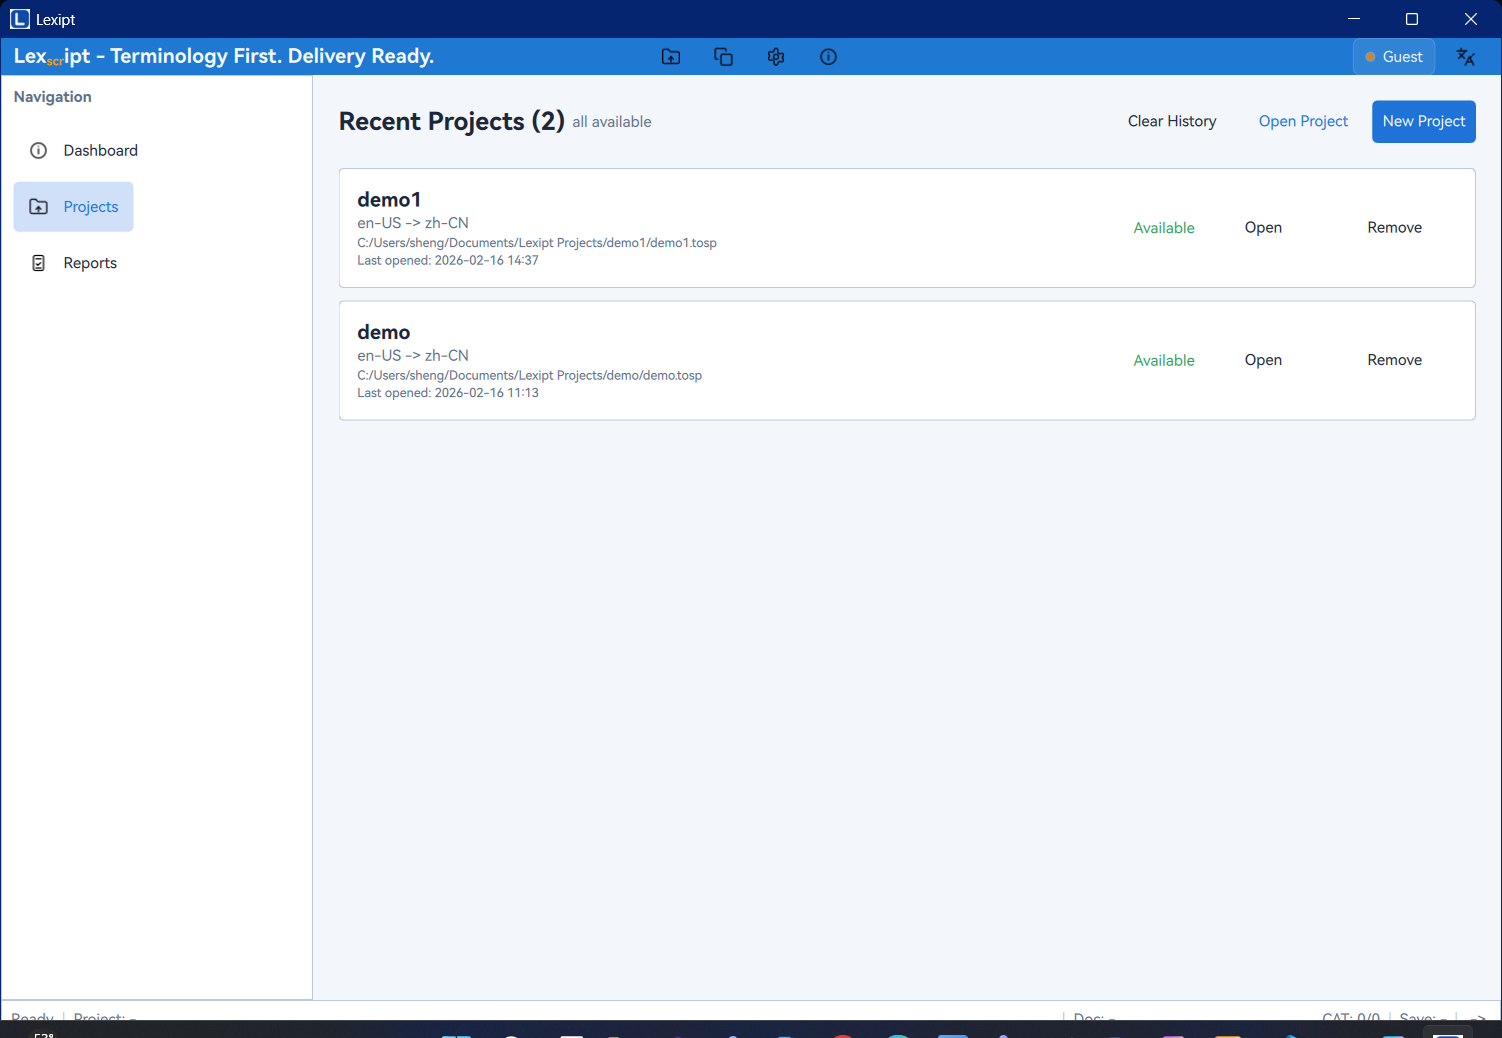Image resolution: width=1502 pixels, height=1038 pixels.
Task: Open the Guest account menu
Action: point(1393,57)
